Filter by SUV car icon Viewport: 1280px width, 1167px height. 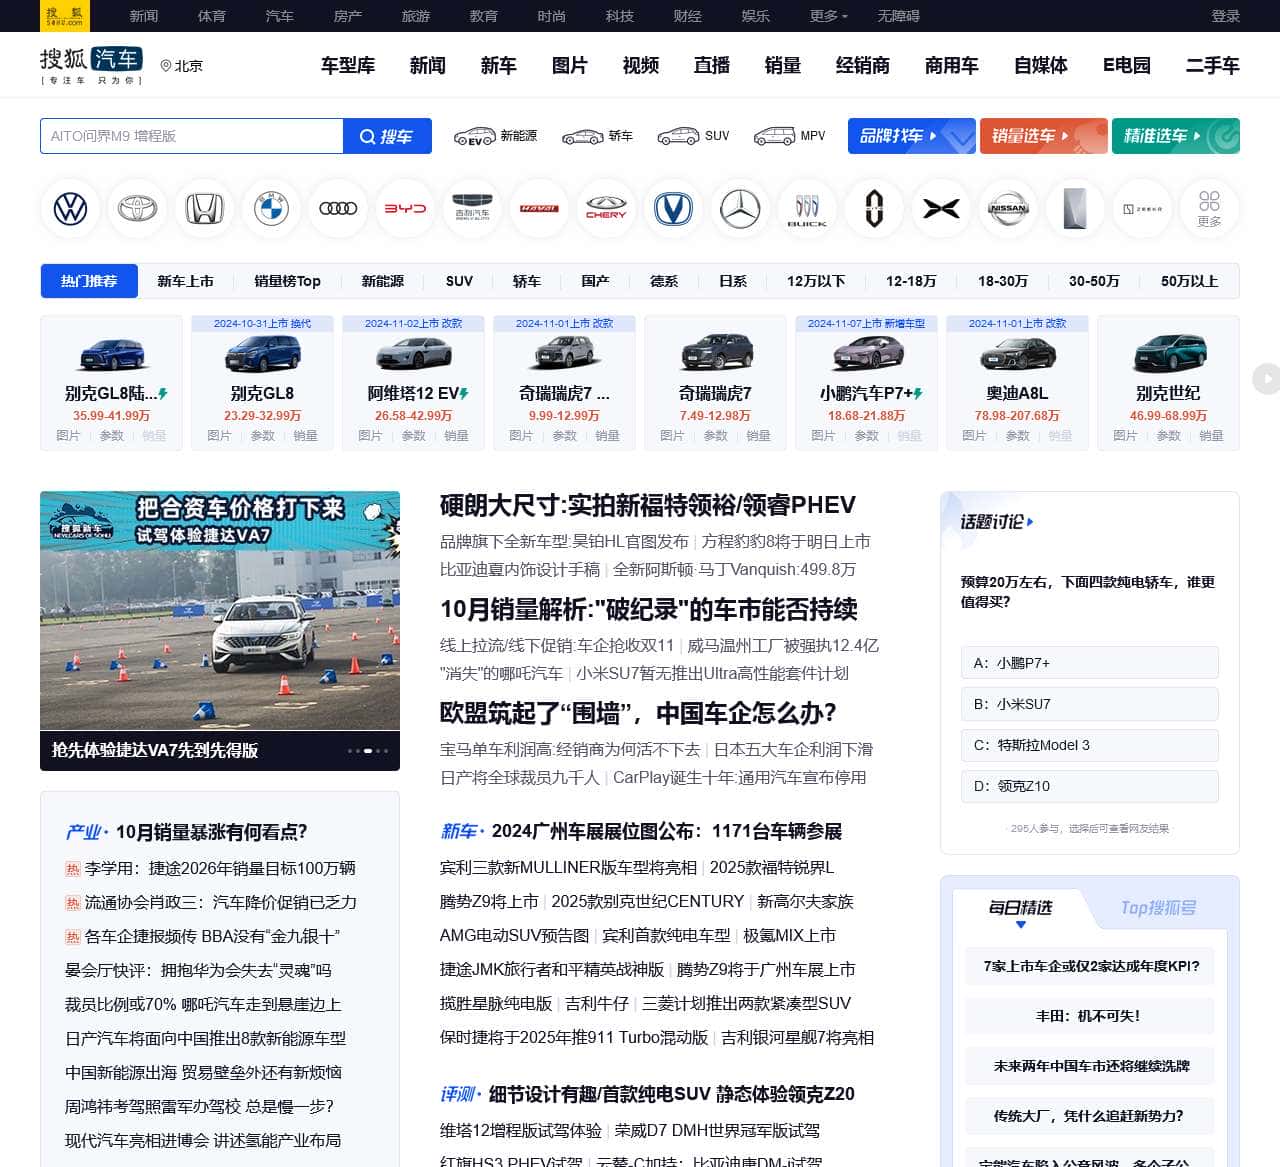click(693, 136)
